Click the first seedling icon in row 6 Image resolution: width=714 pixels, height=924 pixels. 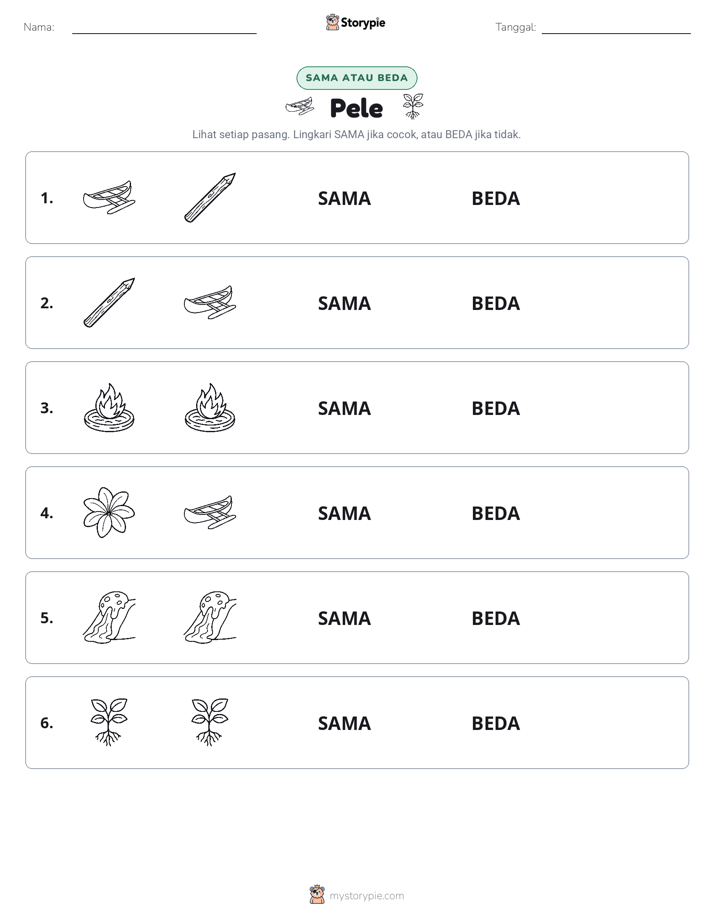[109, 722]
